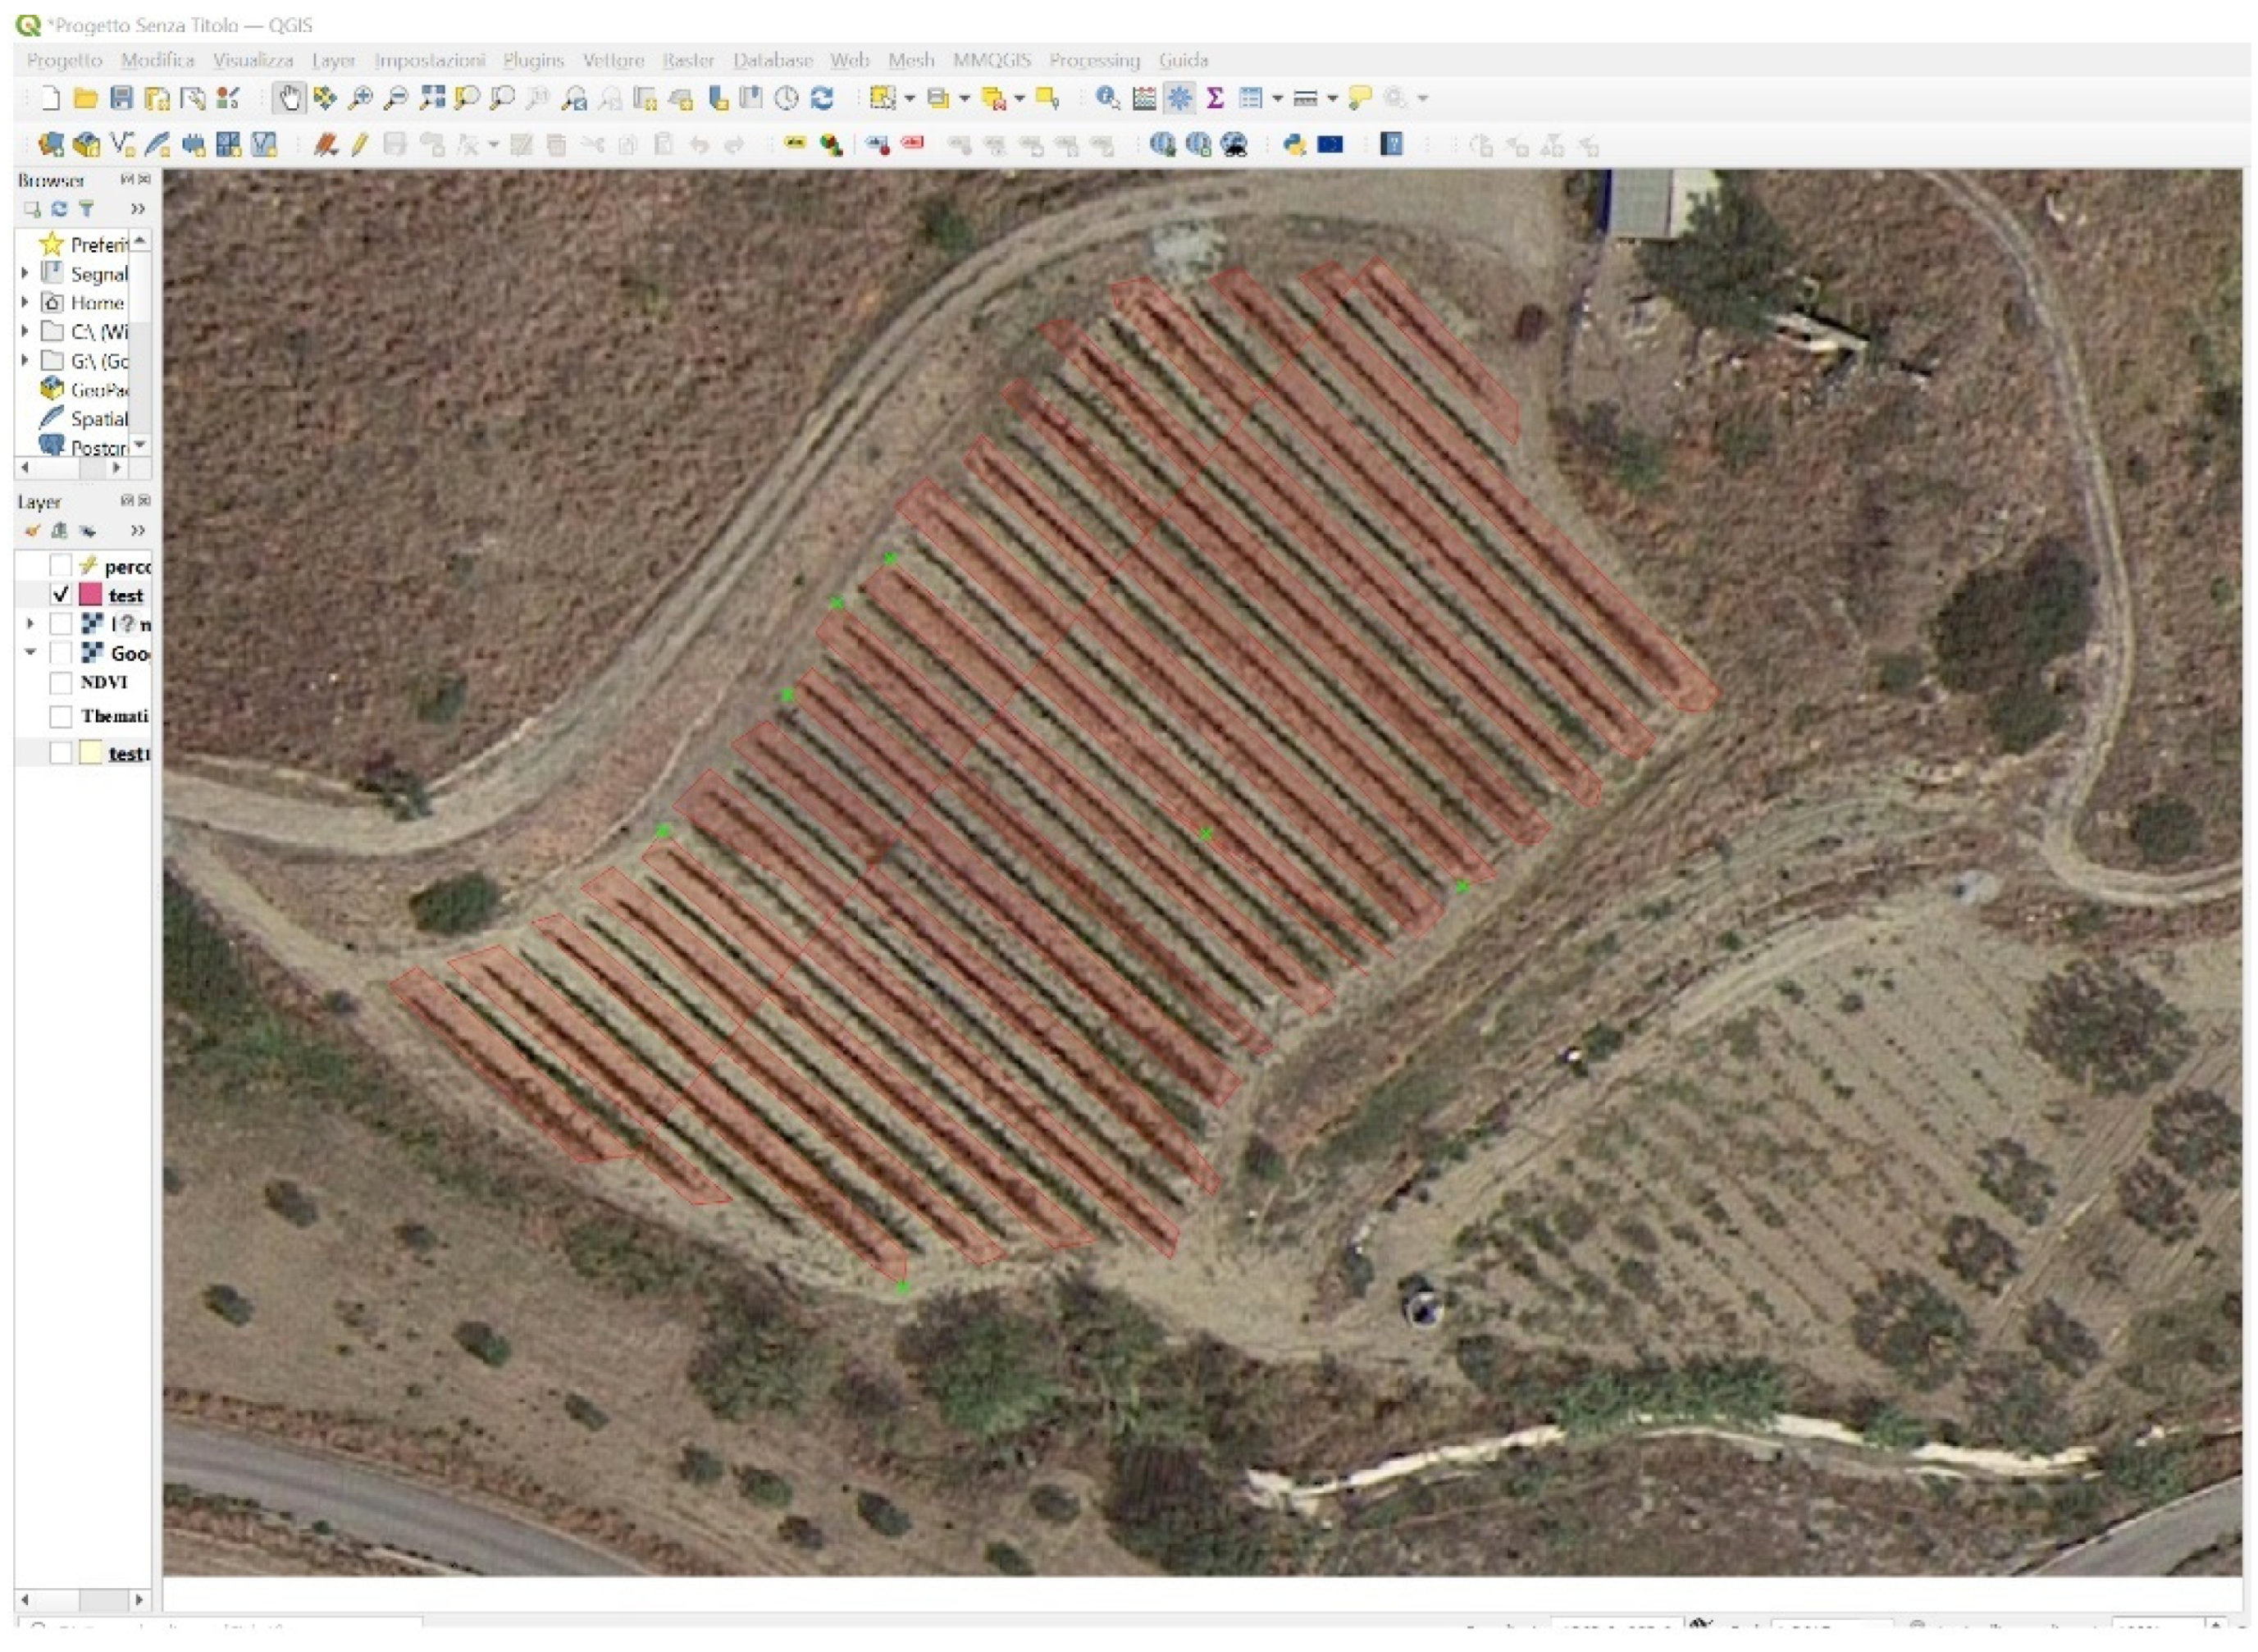
Task: Collapse the Goo layer group arrow
Action: [x=30, y=653]
